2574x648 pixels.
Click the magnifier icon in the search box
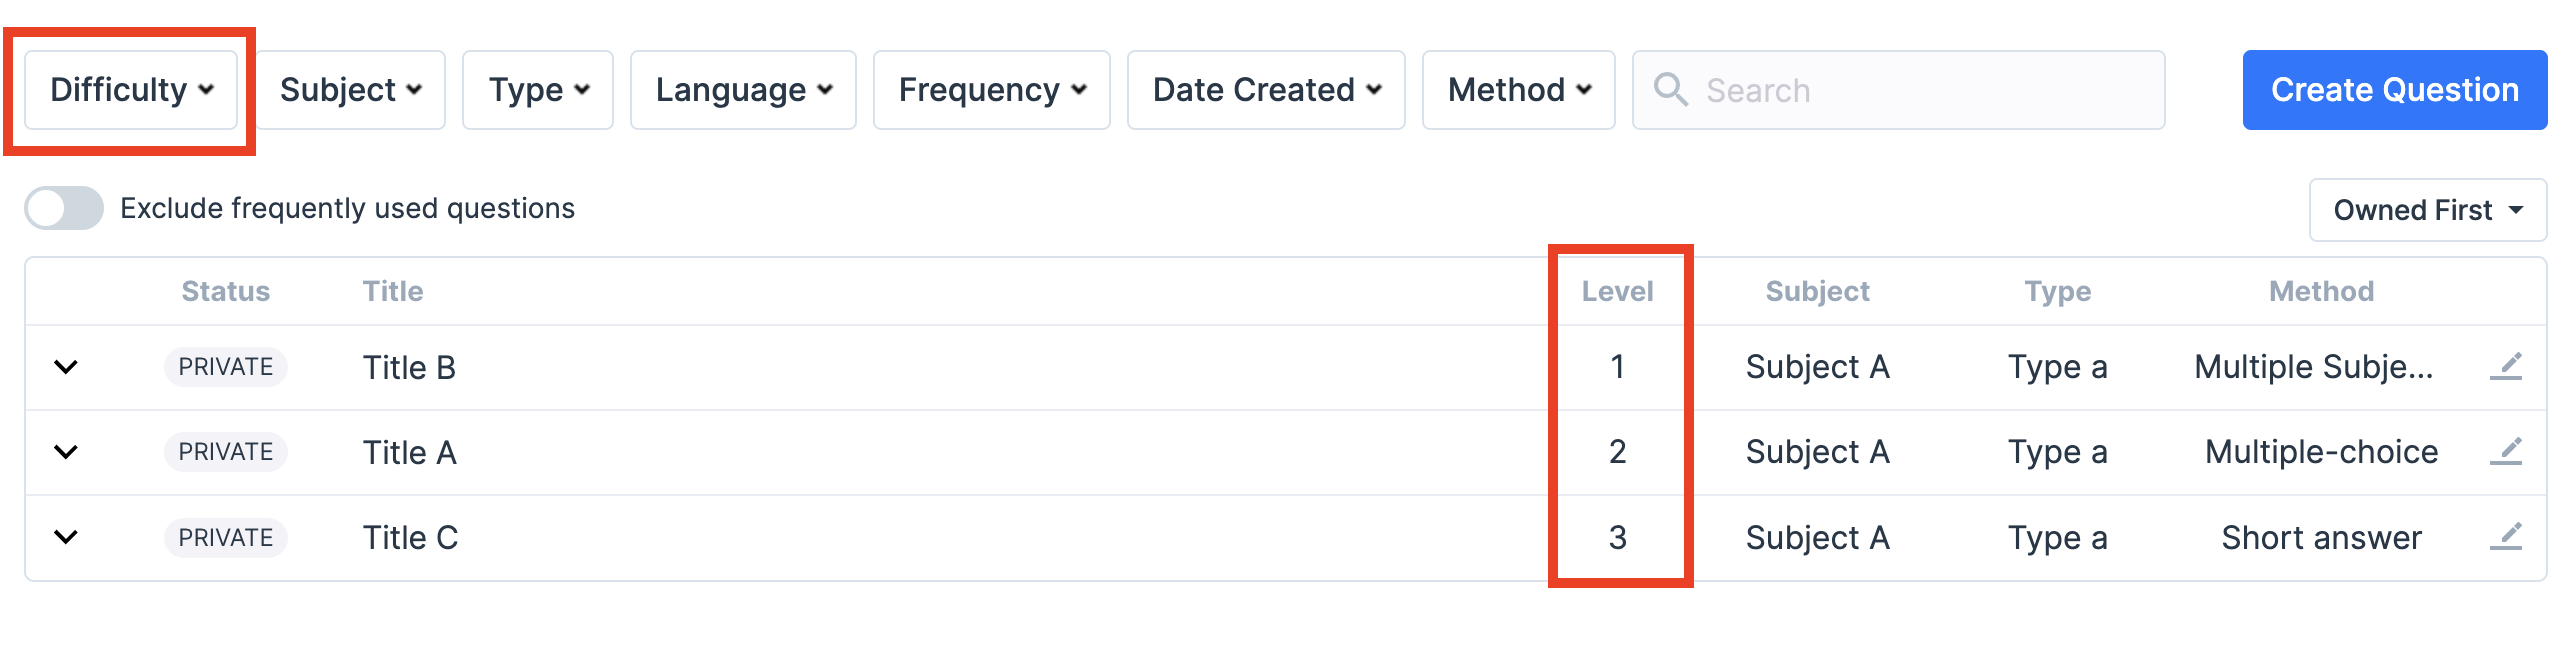[1670, 90]
